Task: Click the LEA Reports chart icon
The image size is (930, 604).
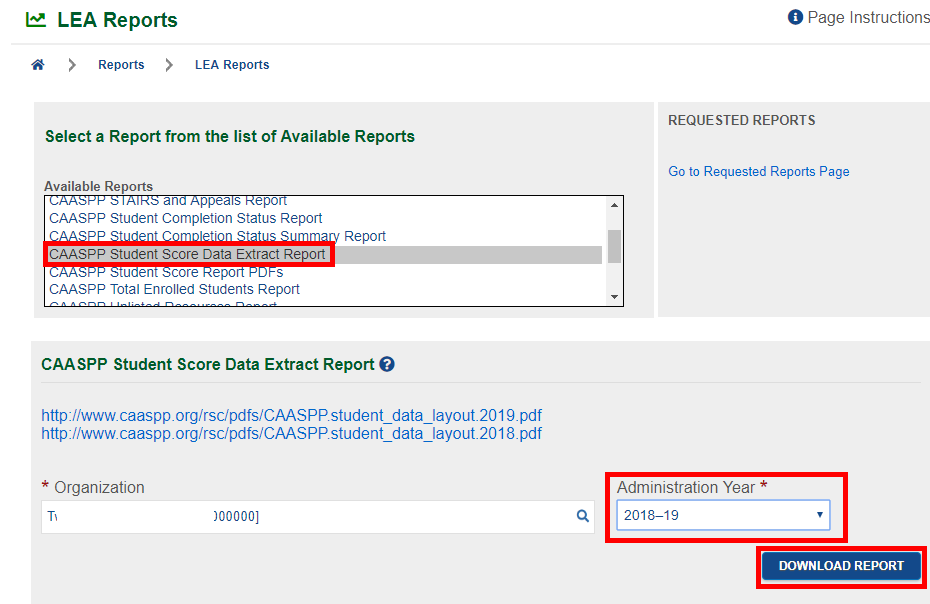Action: pos(36,20)
